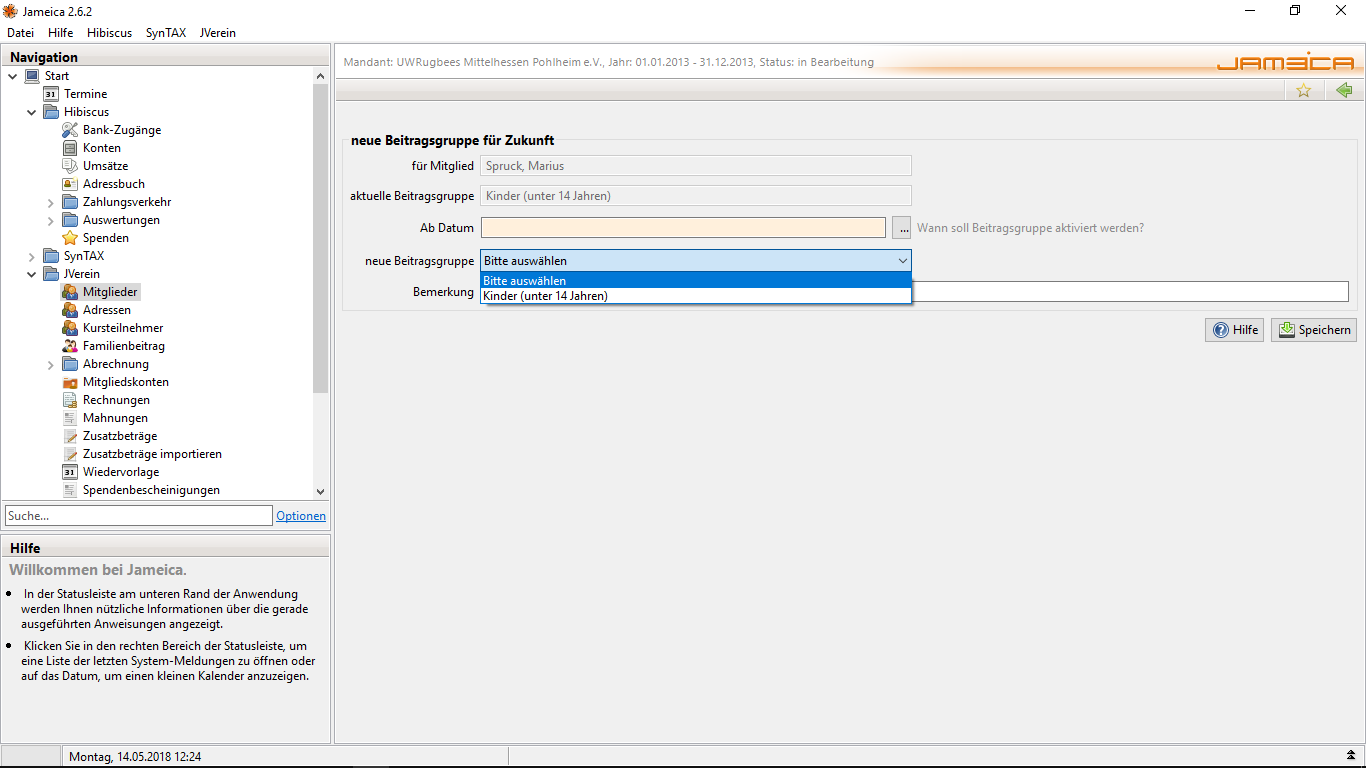
Task: Click the navigation tree scroll-up arrow
Action: (x=320, y=76)
